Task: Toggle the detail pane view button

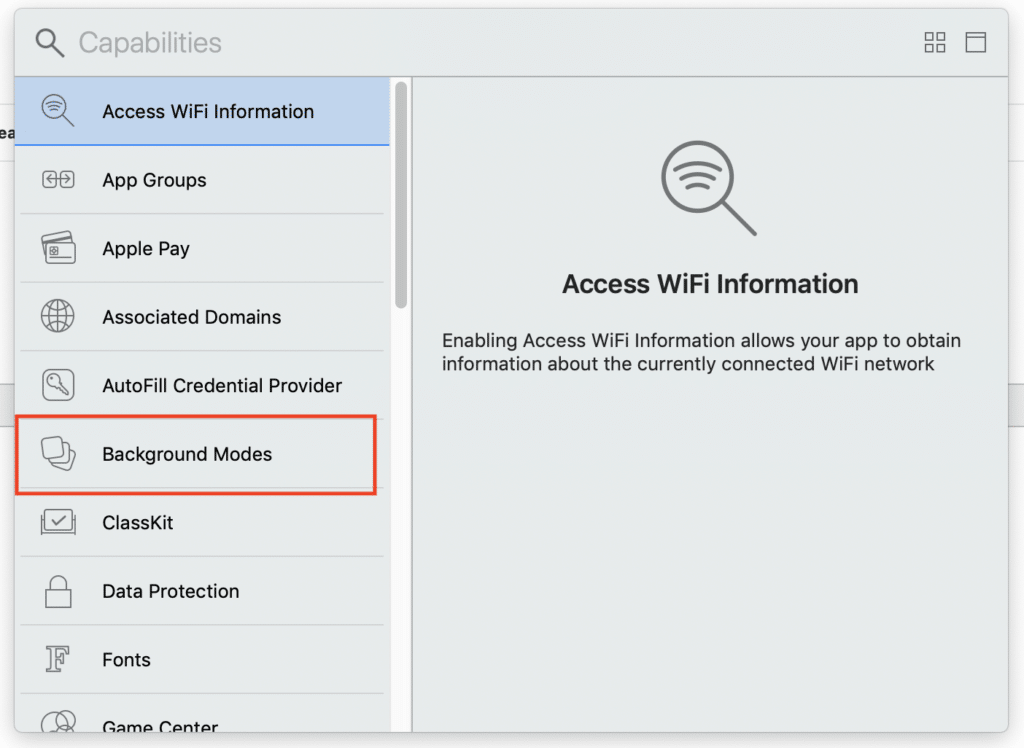Action: 975,42
